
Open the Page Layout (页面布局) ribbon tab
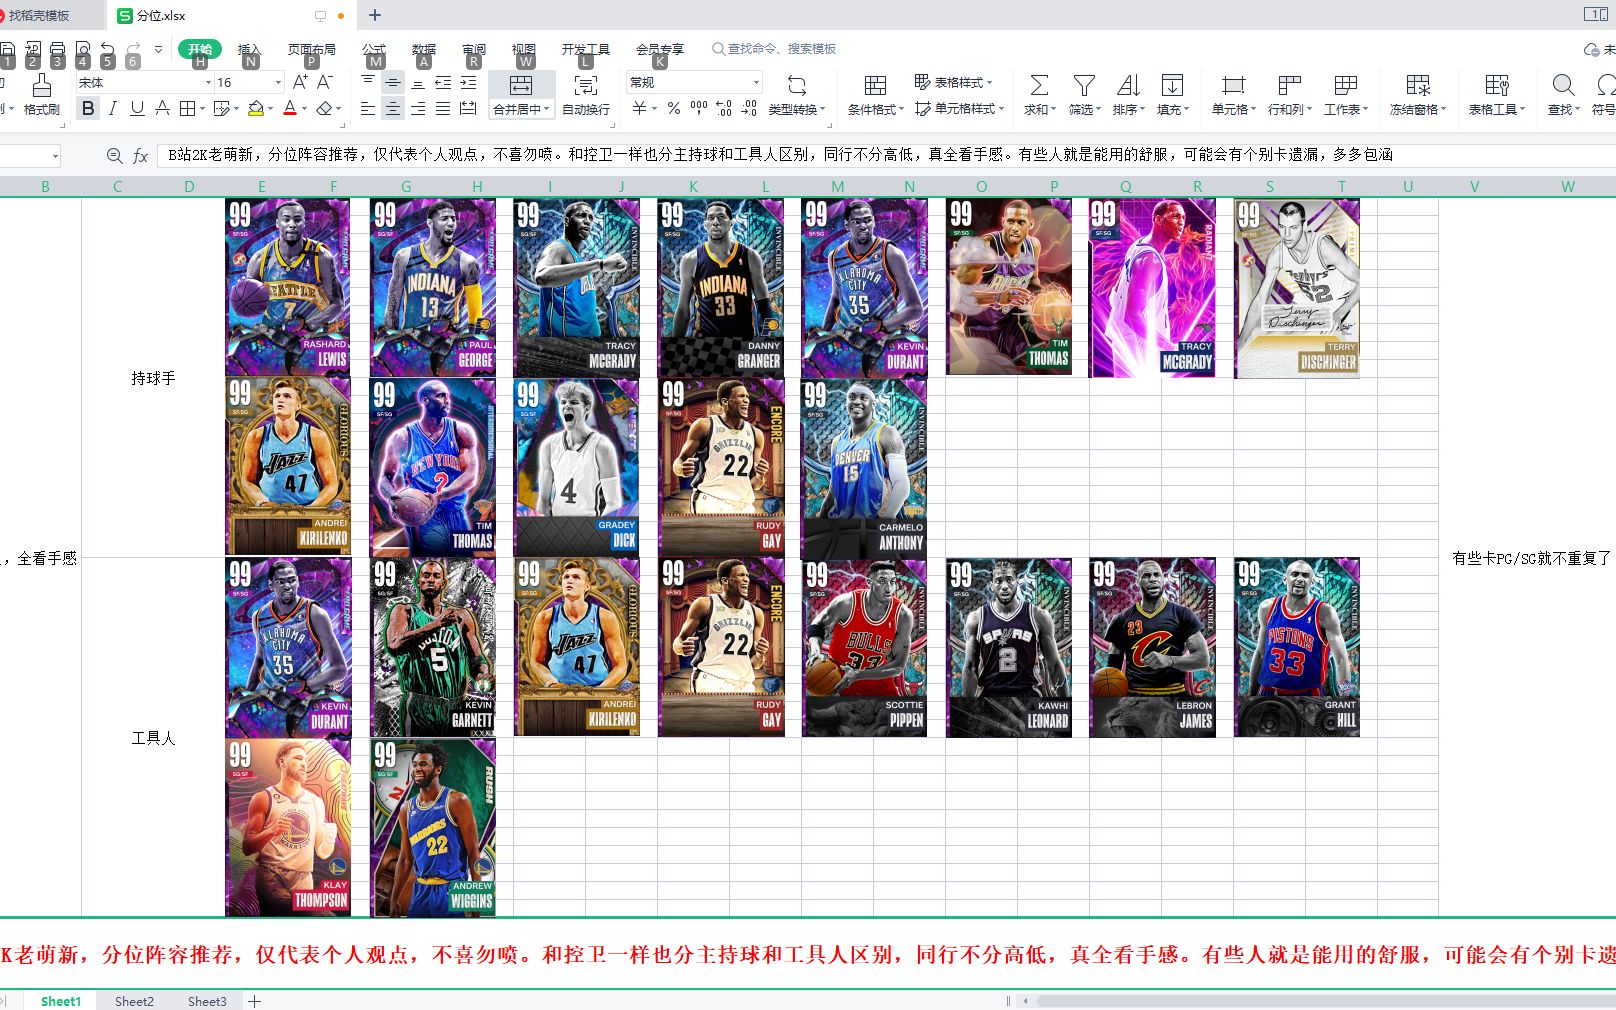click(x=312, y=49)
